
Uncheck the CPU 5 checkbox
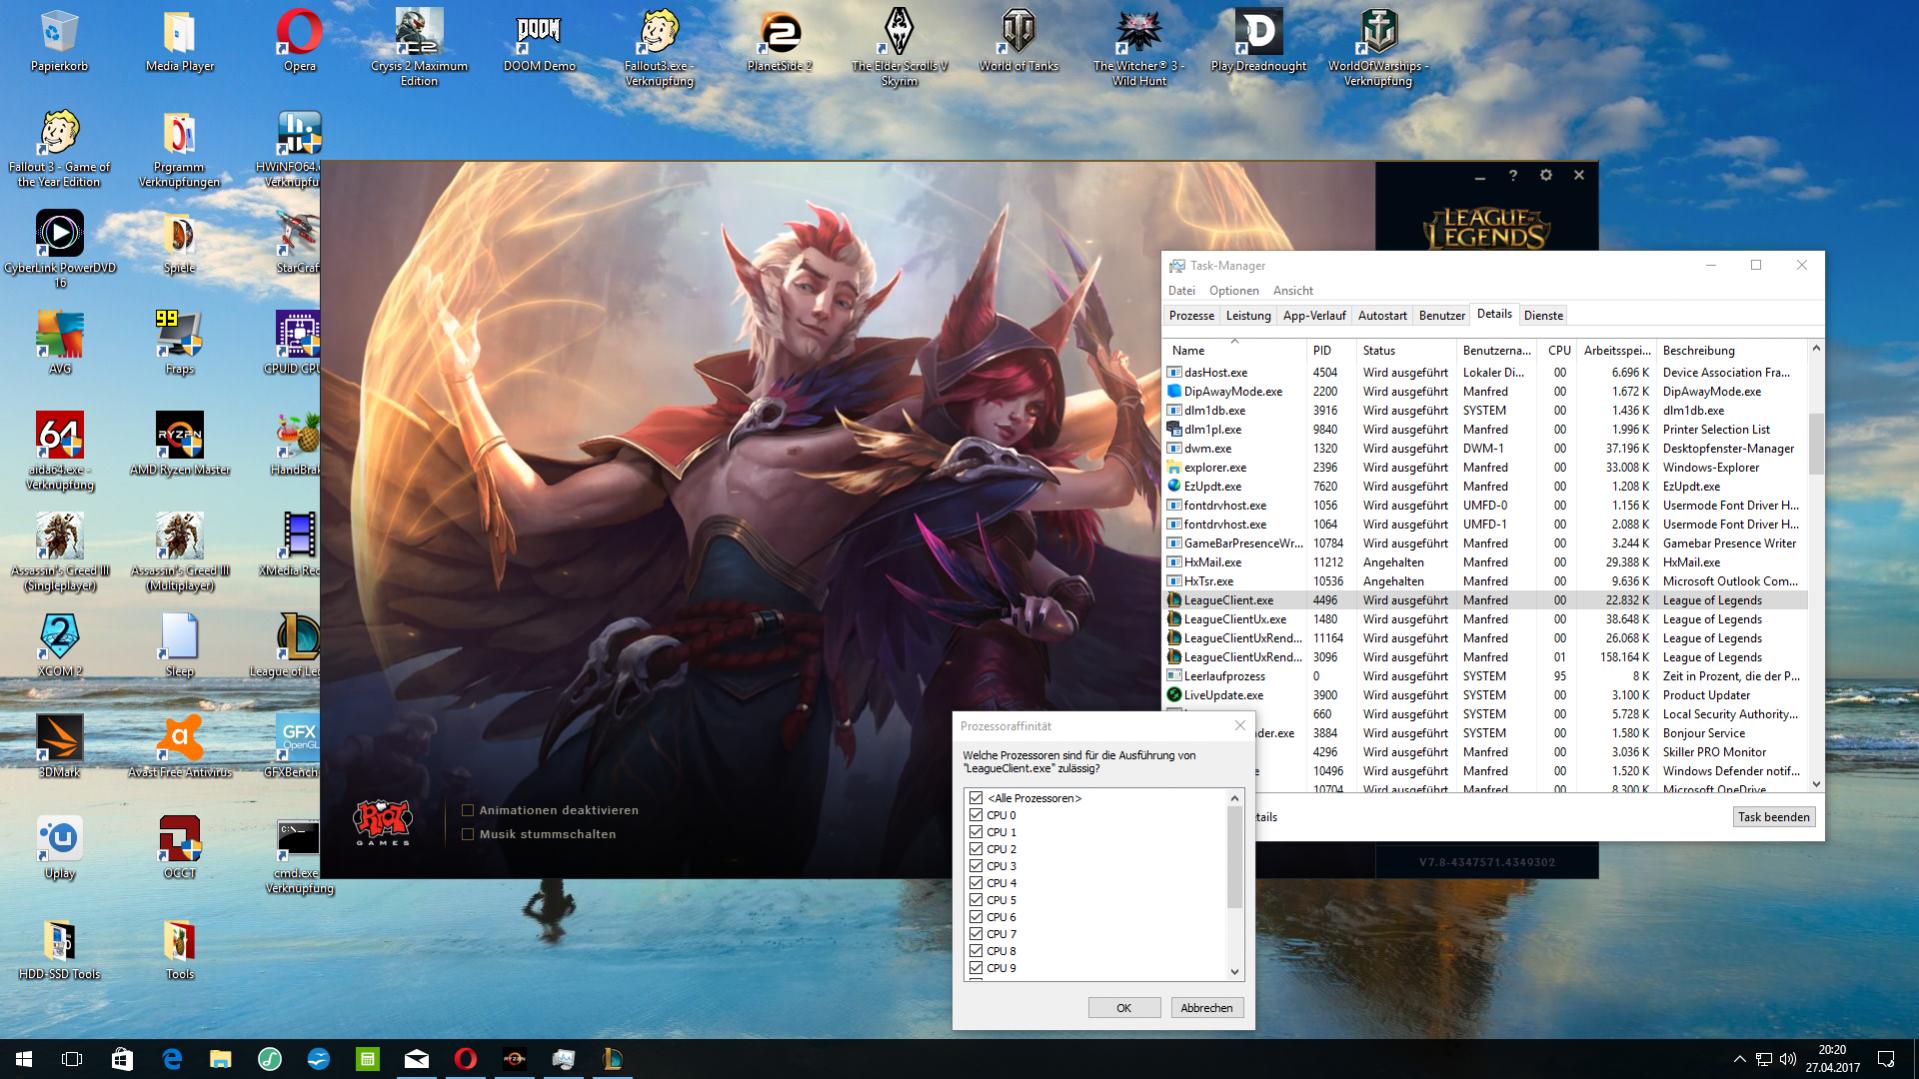click(x=976, y=900)
